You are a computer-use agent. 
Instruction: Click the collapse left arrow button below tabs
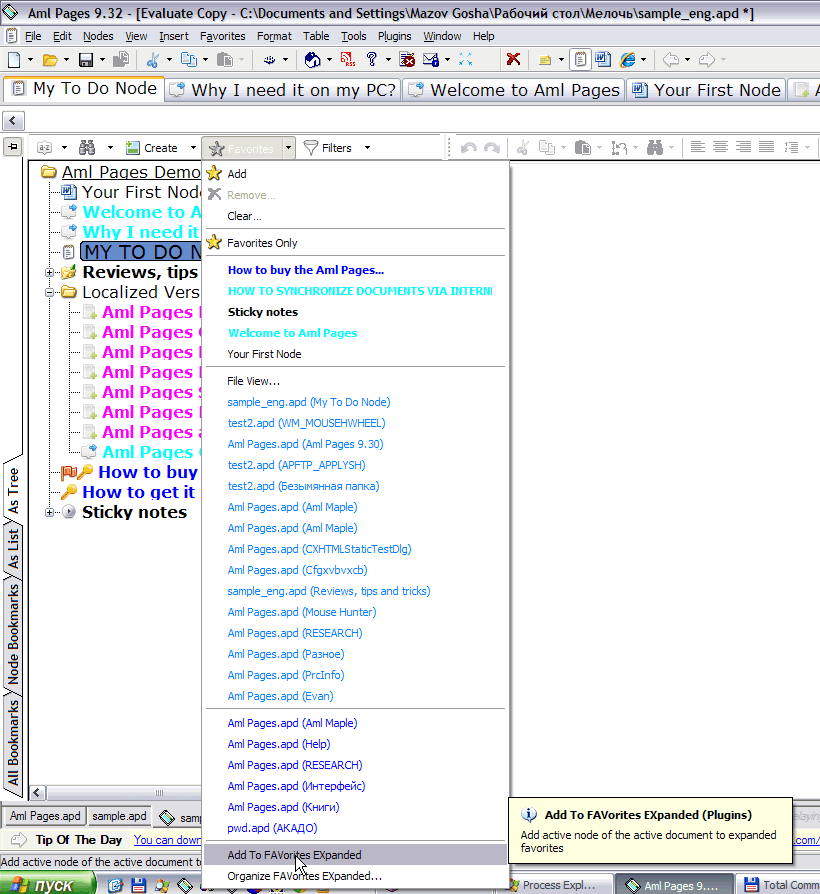13,121
